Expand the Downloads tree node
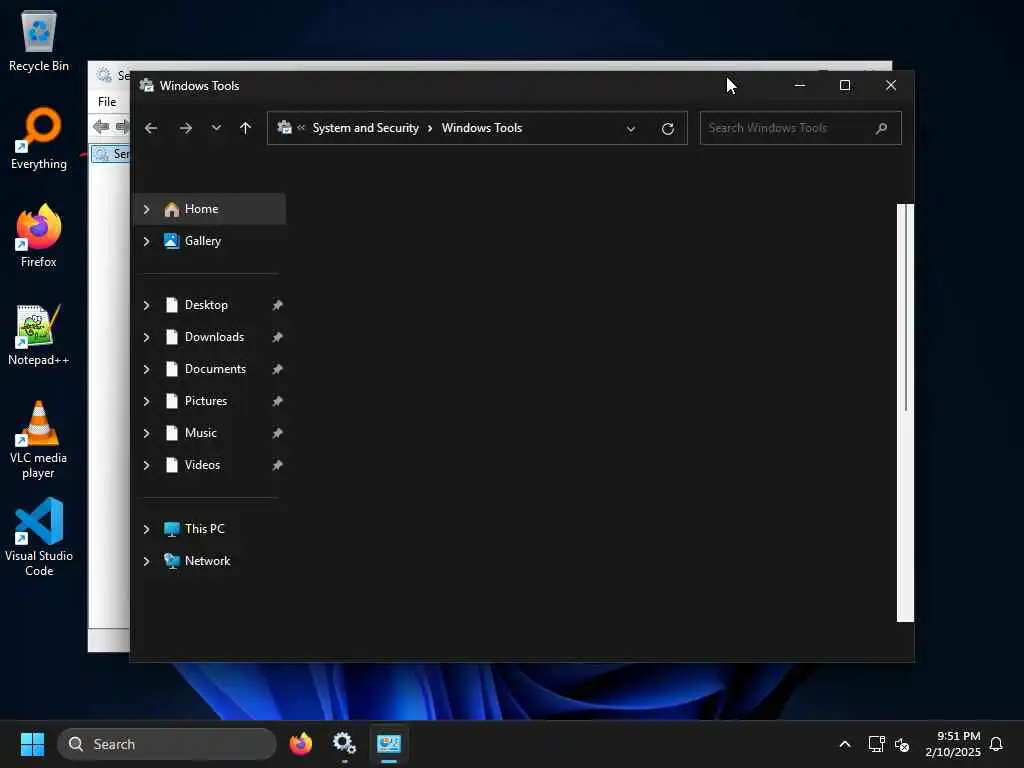Image resolution: width=1024 pixels, height=768 pixels. pyautogui.click(x=146, y=337)
